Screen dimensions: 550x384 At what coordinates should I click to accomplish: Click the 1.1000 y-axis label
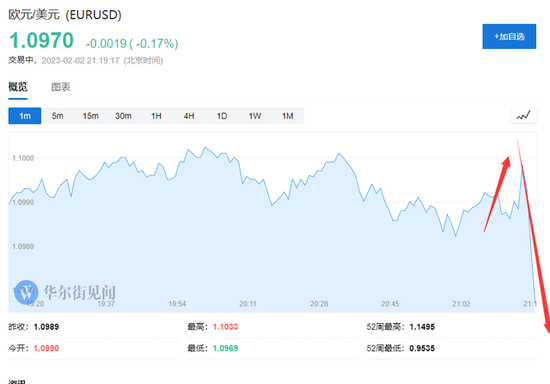click(x=23, y=158)
